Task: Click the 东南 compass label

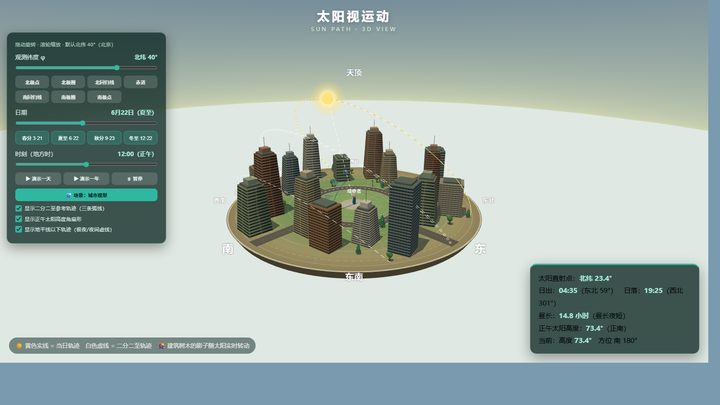Action: tap(354, 276)
